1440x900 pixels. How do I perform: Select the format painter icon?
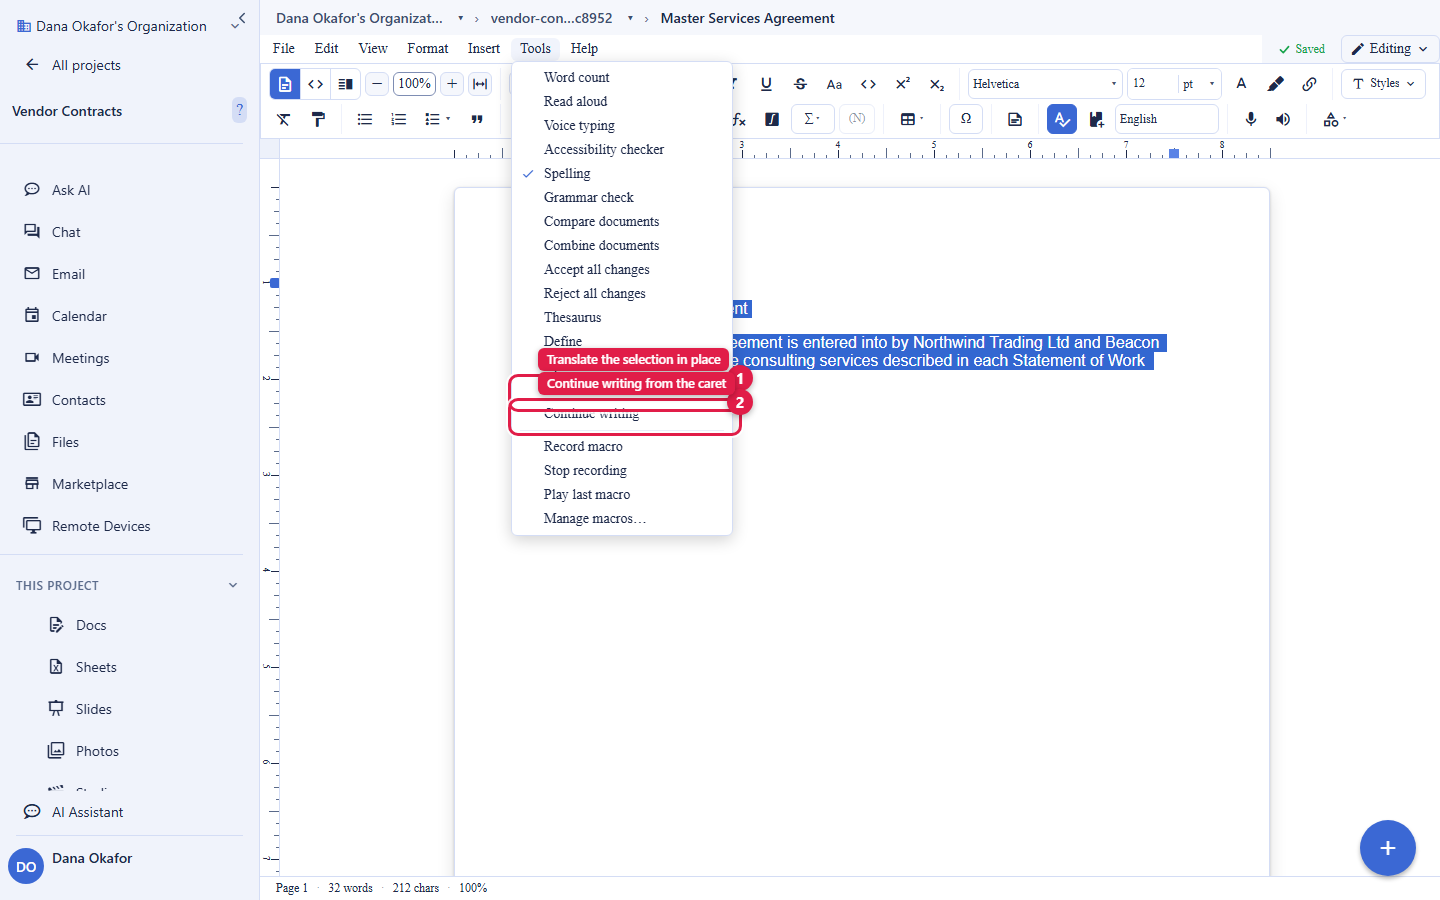point(318,120)
